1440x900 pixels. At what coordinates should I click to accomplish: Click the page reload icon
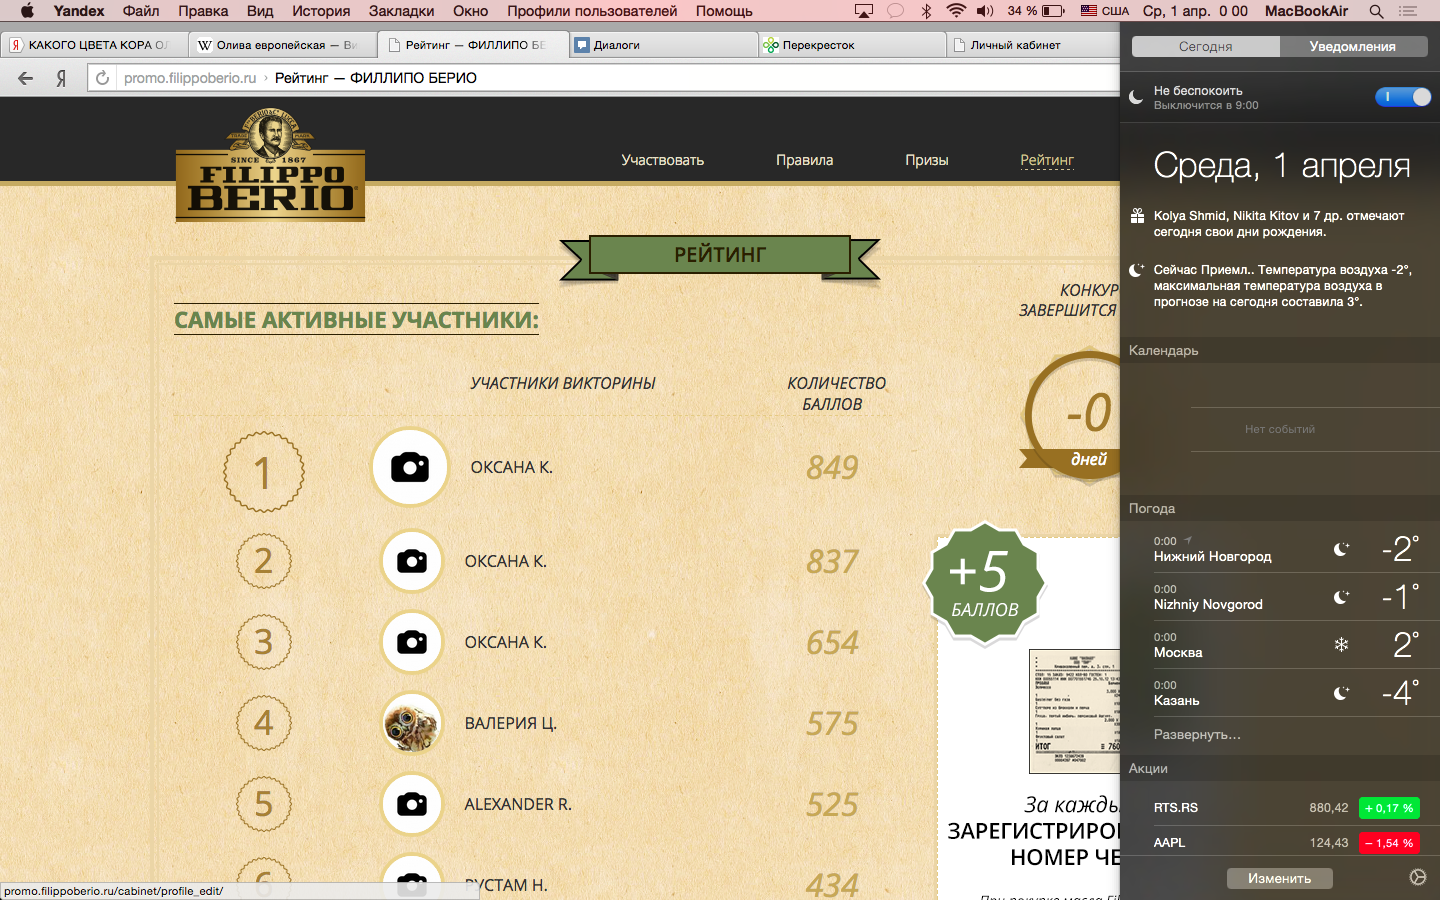[x=102, y=78]
